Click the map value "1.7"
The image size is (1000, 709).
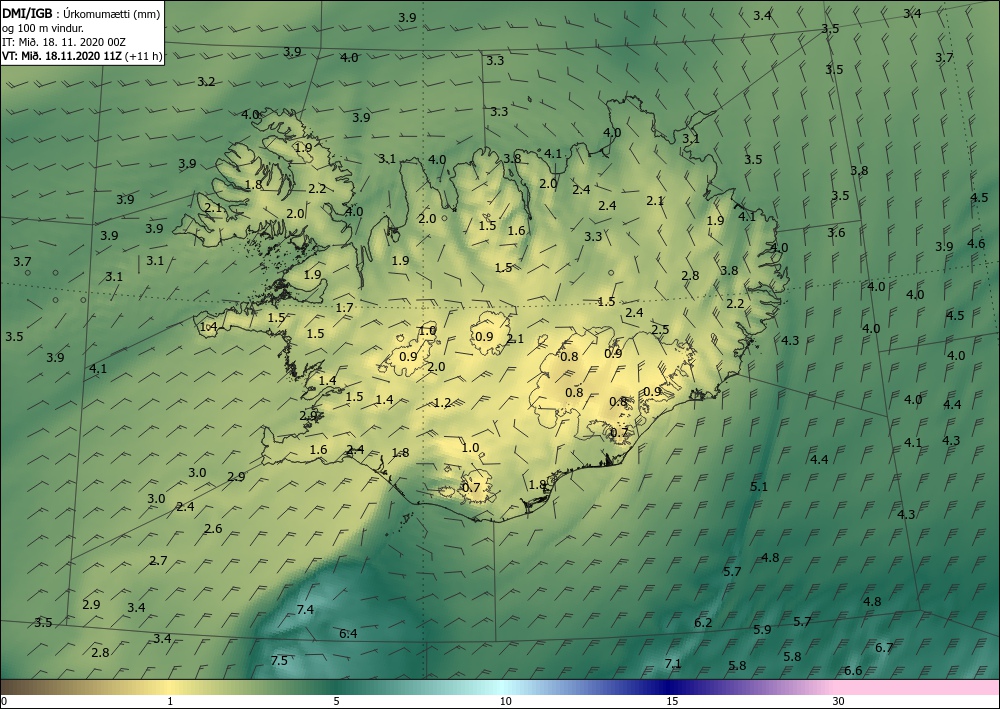click(x=344, y=308)
